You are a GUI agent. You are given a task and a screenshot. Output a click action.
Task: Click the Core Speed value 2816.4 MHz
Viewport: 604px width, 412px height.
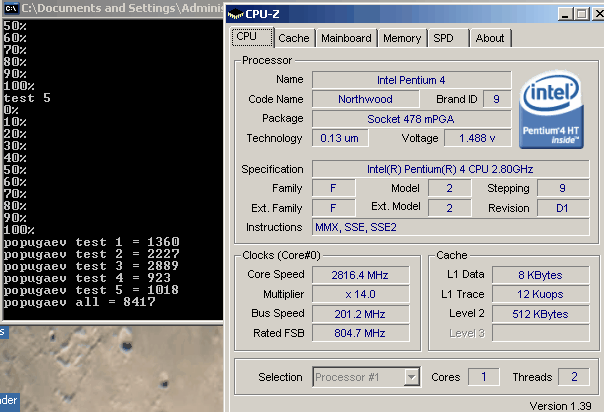tap(360, 275)
